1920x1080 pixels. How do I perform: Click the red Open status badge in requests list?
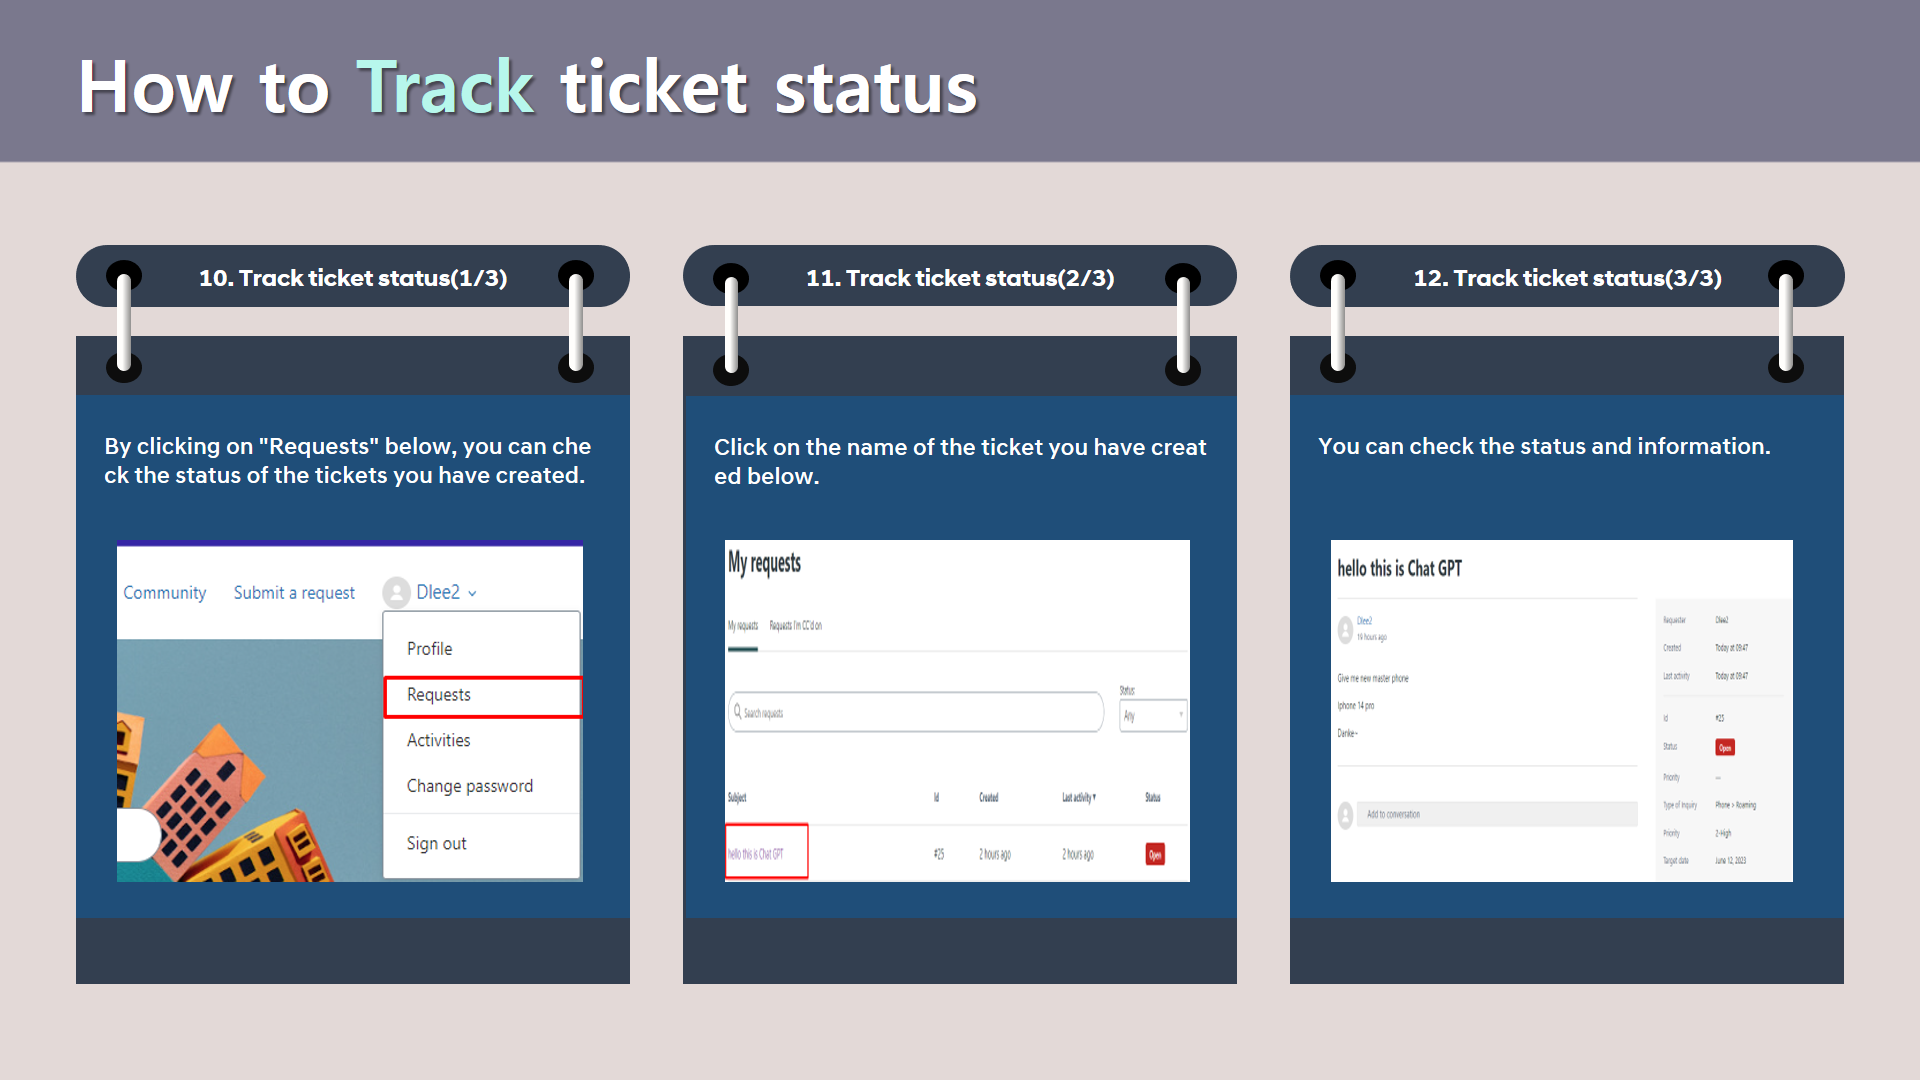point(1155,854)
